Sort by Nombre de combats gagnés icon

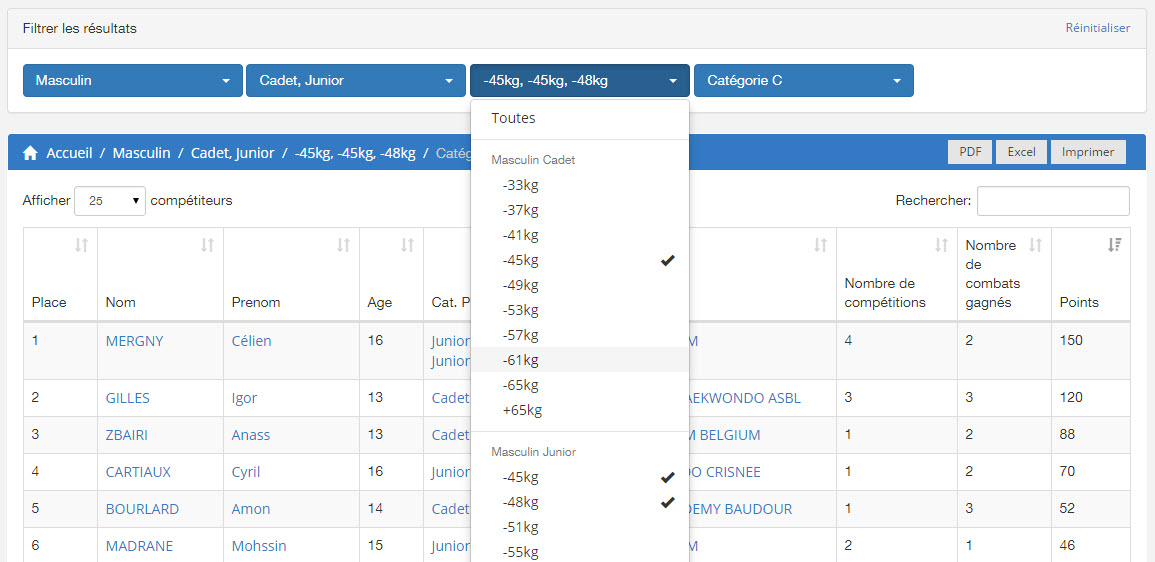pyautogui.click(x=1036, y=245)
